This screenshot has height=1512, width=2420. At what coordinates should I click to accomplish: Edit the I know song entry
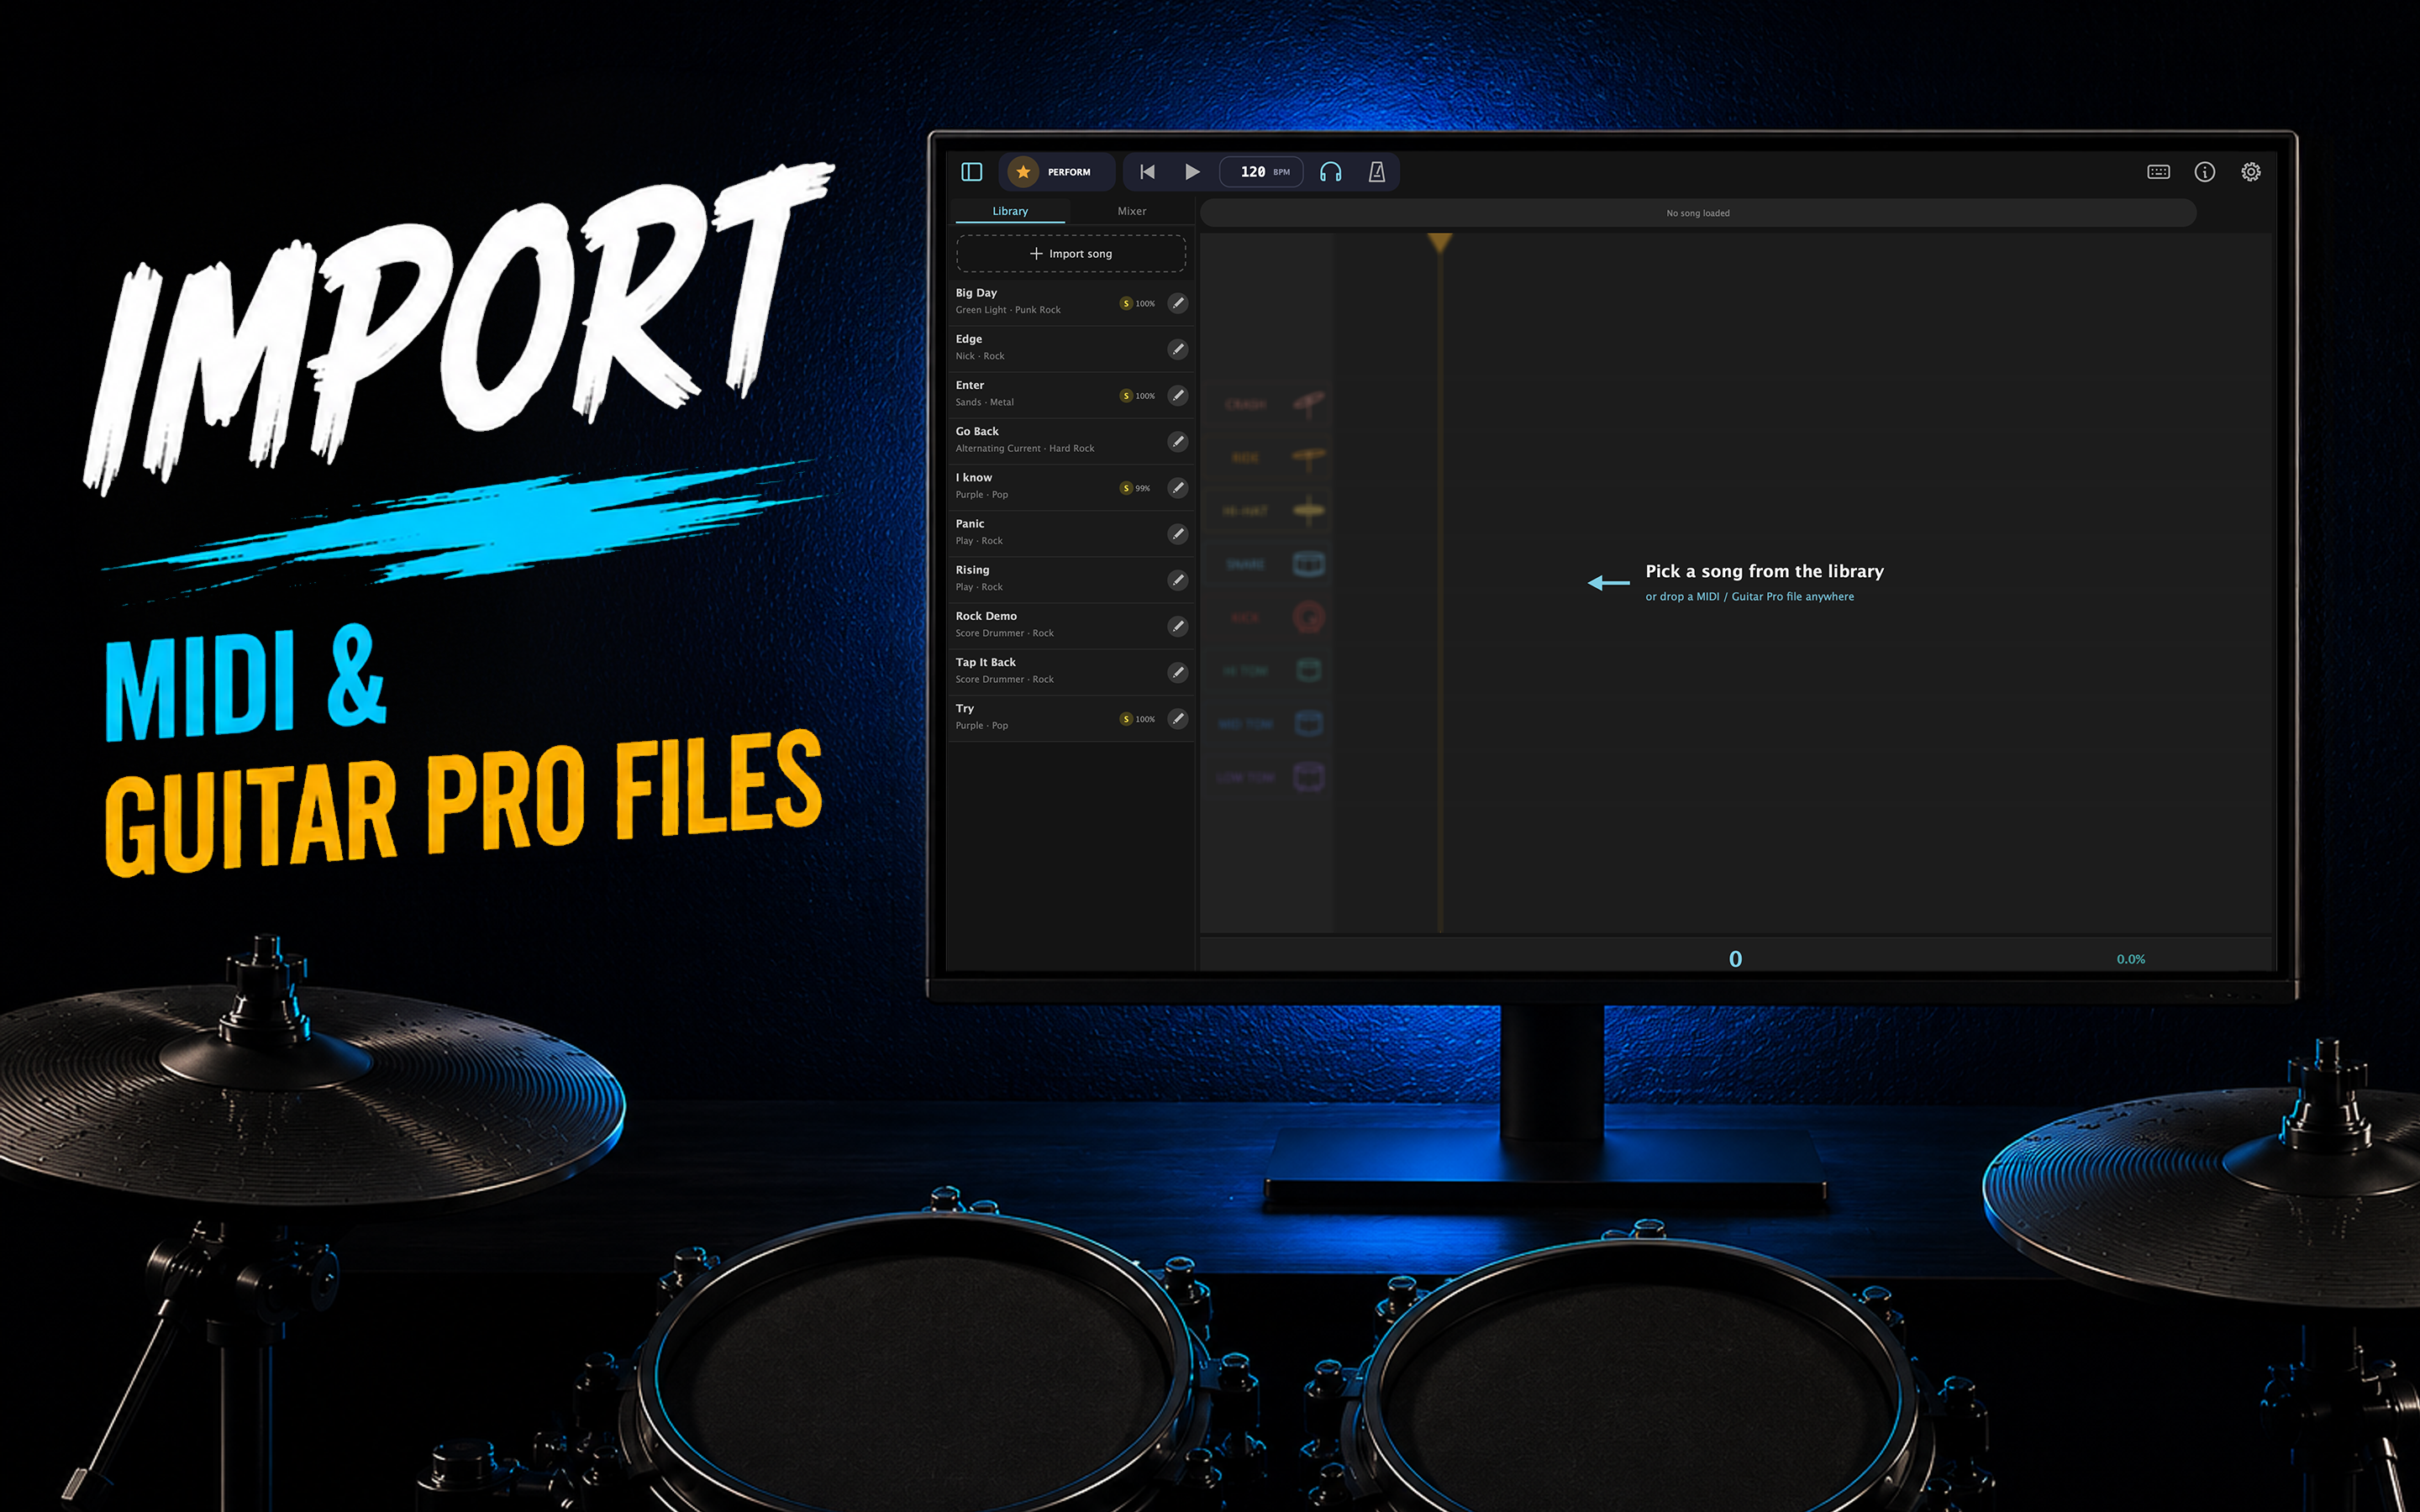[1178, 487]
